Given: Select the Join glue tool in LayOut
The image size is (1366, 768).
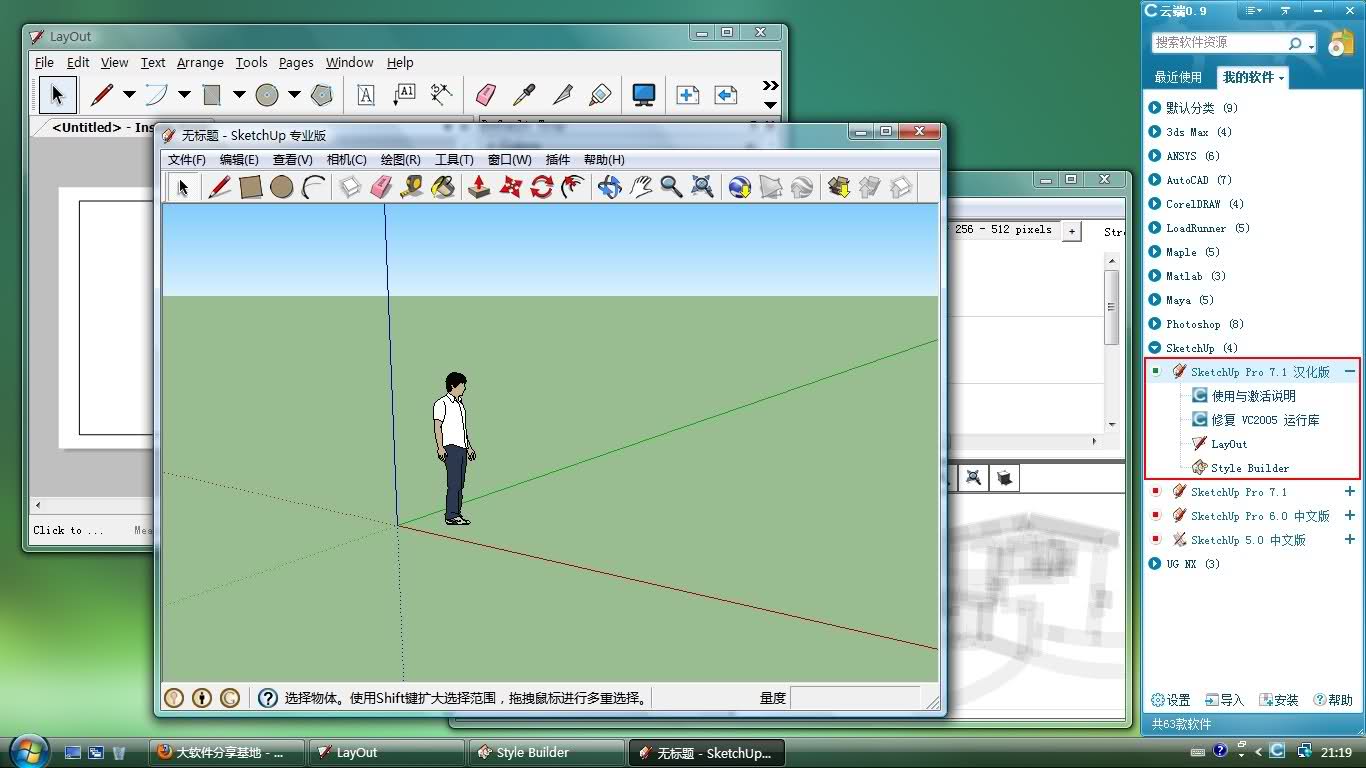Looking at the screenshot, I should 600,95.
